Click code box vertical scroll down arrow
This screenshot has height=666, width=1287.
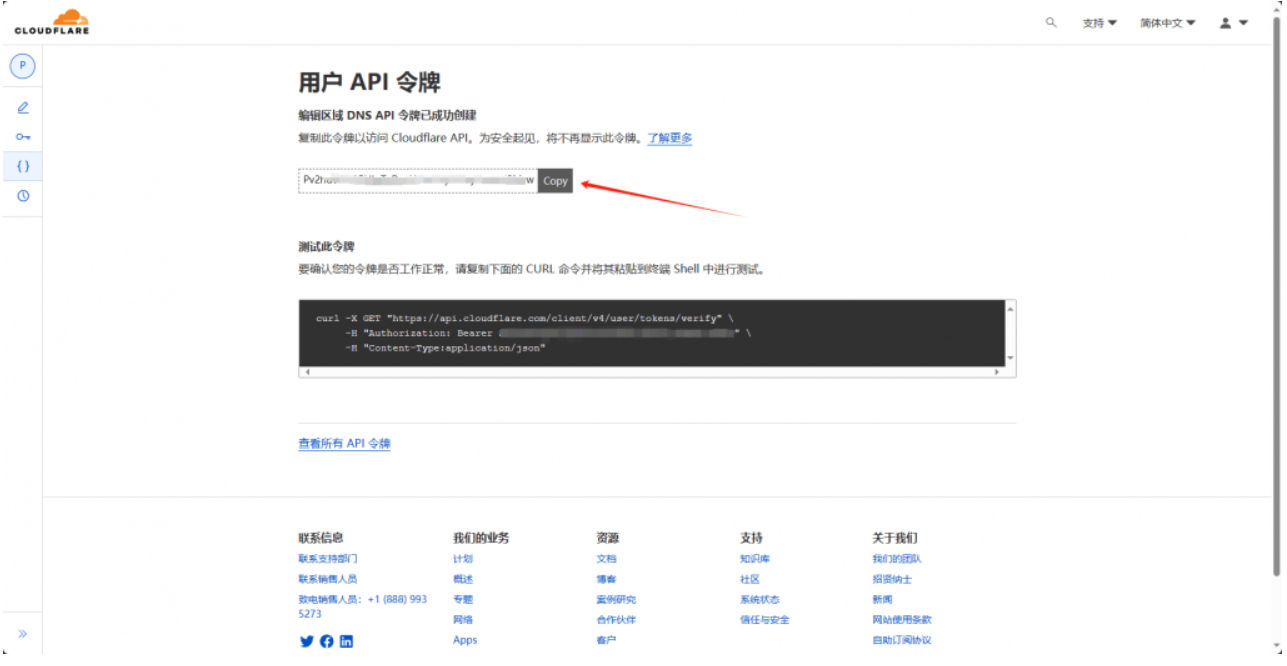[1010, 358]
